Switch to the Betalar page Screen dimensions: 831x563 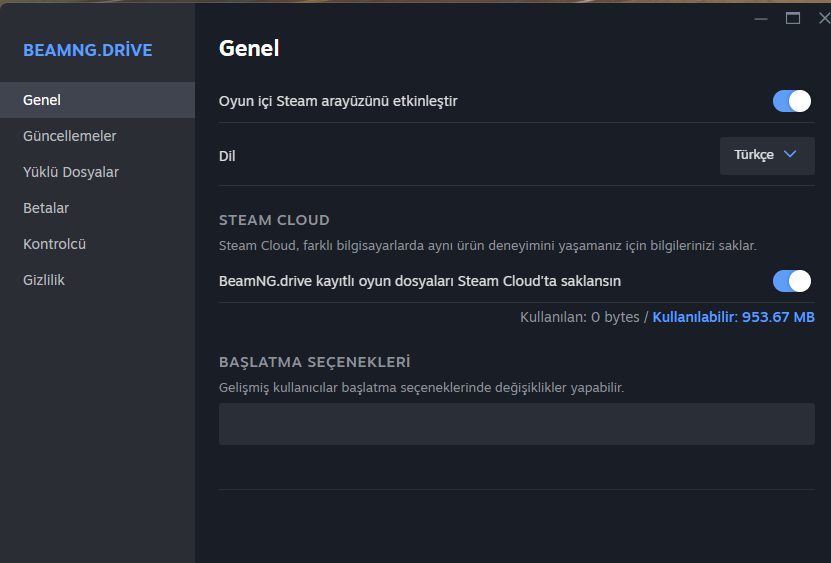click(46, 208)
